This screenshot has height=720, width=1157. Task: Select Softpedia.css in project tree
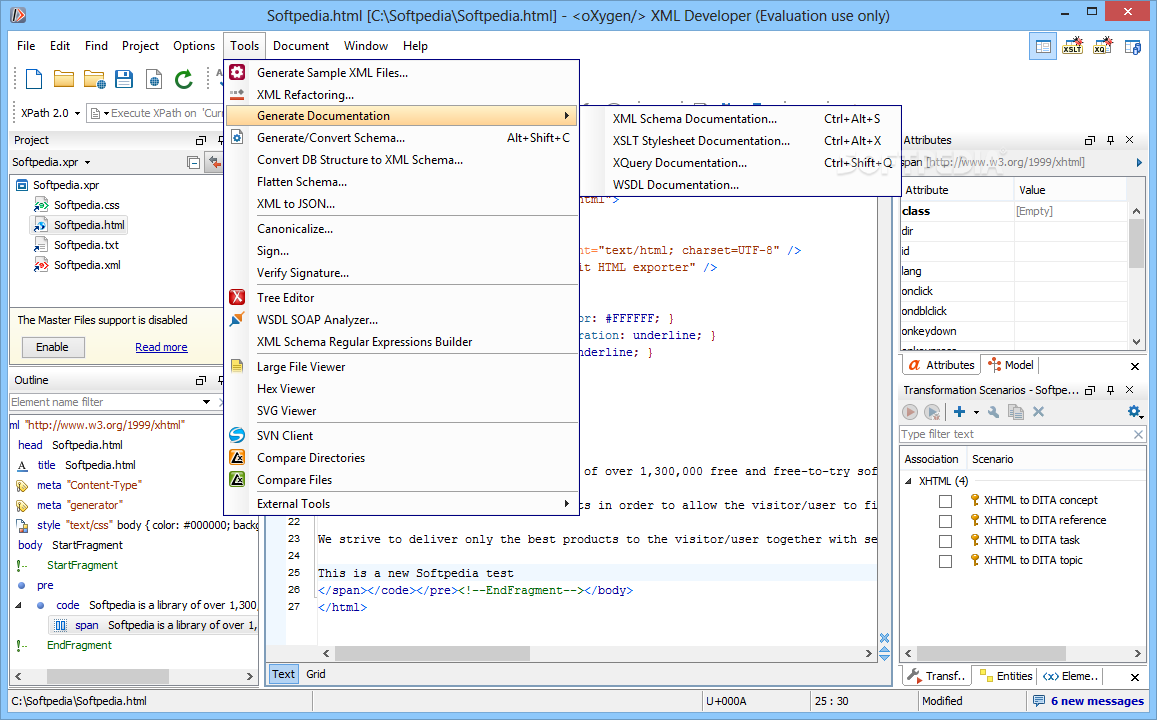click(86, 205)
